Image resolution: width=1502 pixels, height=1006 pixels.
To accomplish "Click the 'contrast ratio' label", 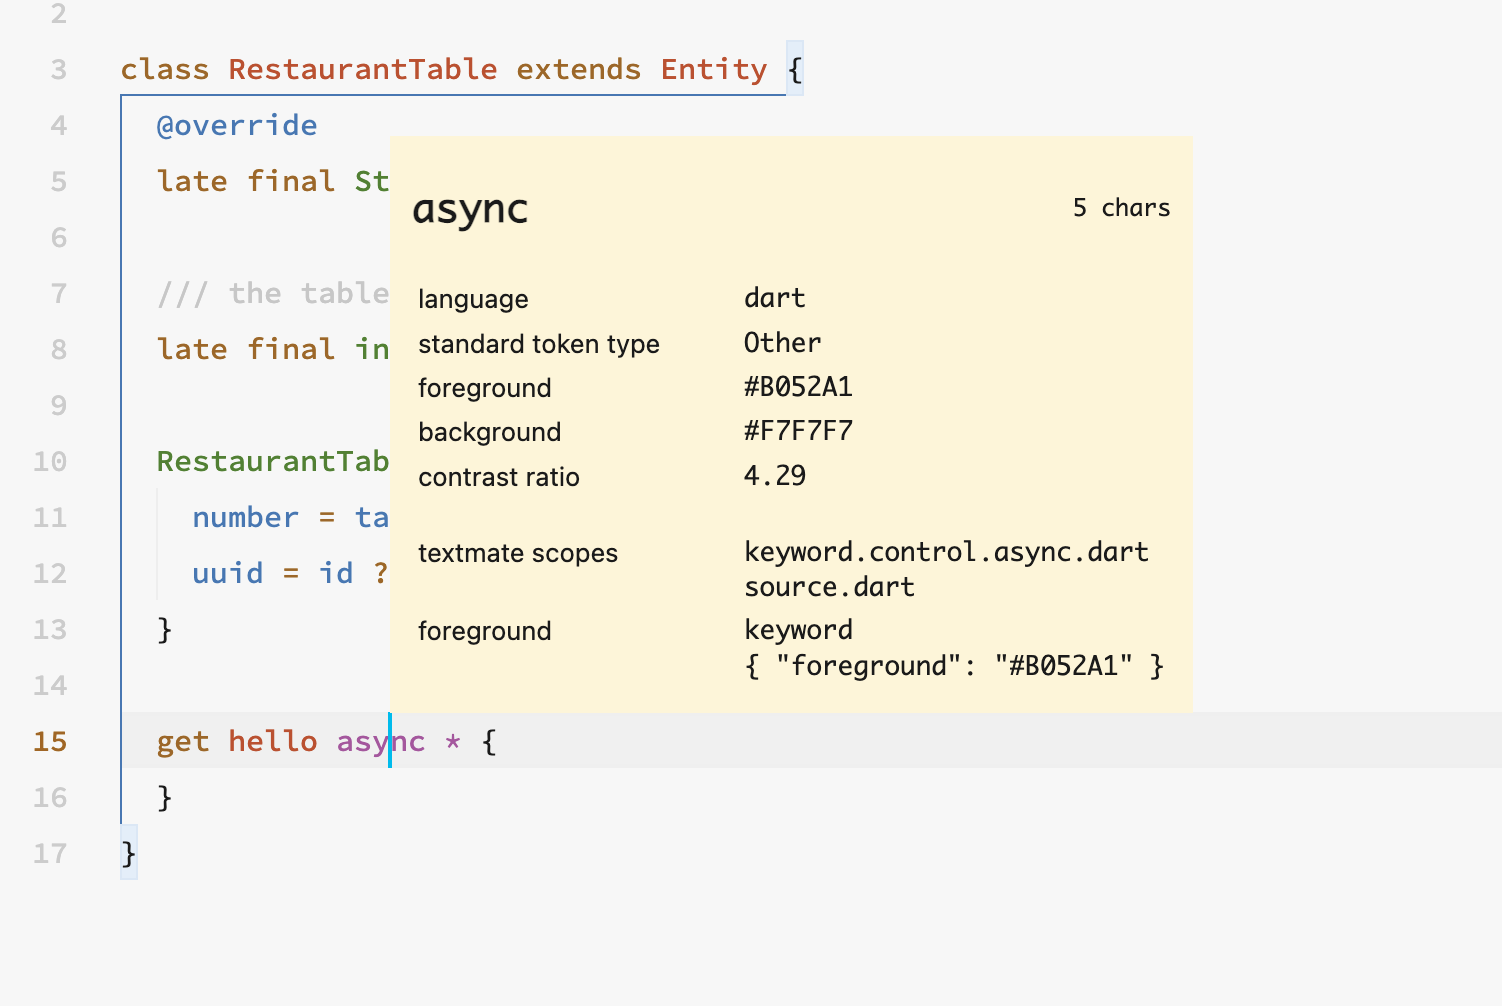I will 499,477.
